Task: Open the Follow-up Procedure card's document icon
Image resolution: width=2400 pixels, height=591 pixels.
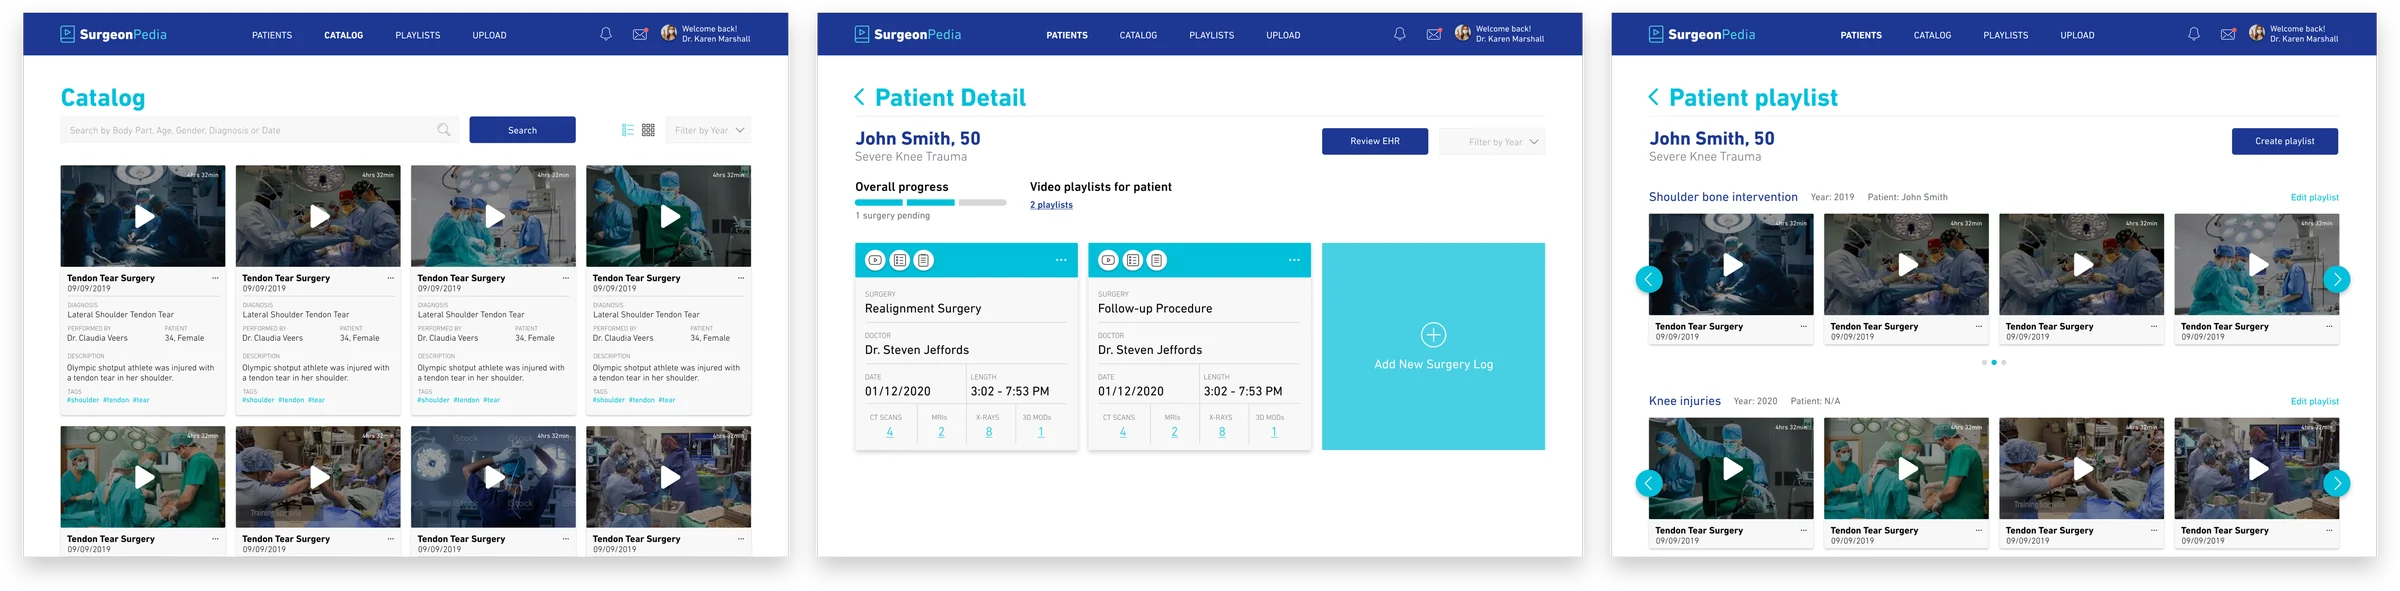Action: (1157, 260)
